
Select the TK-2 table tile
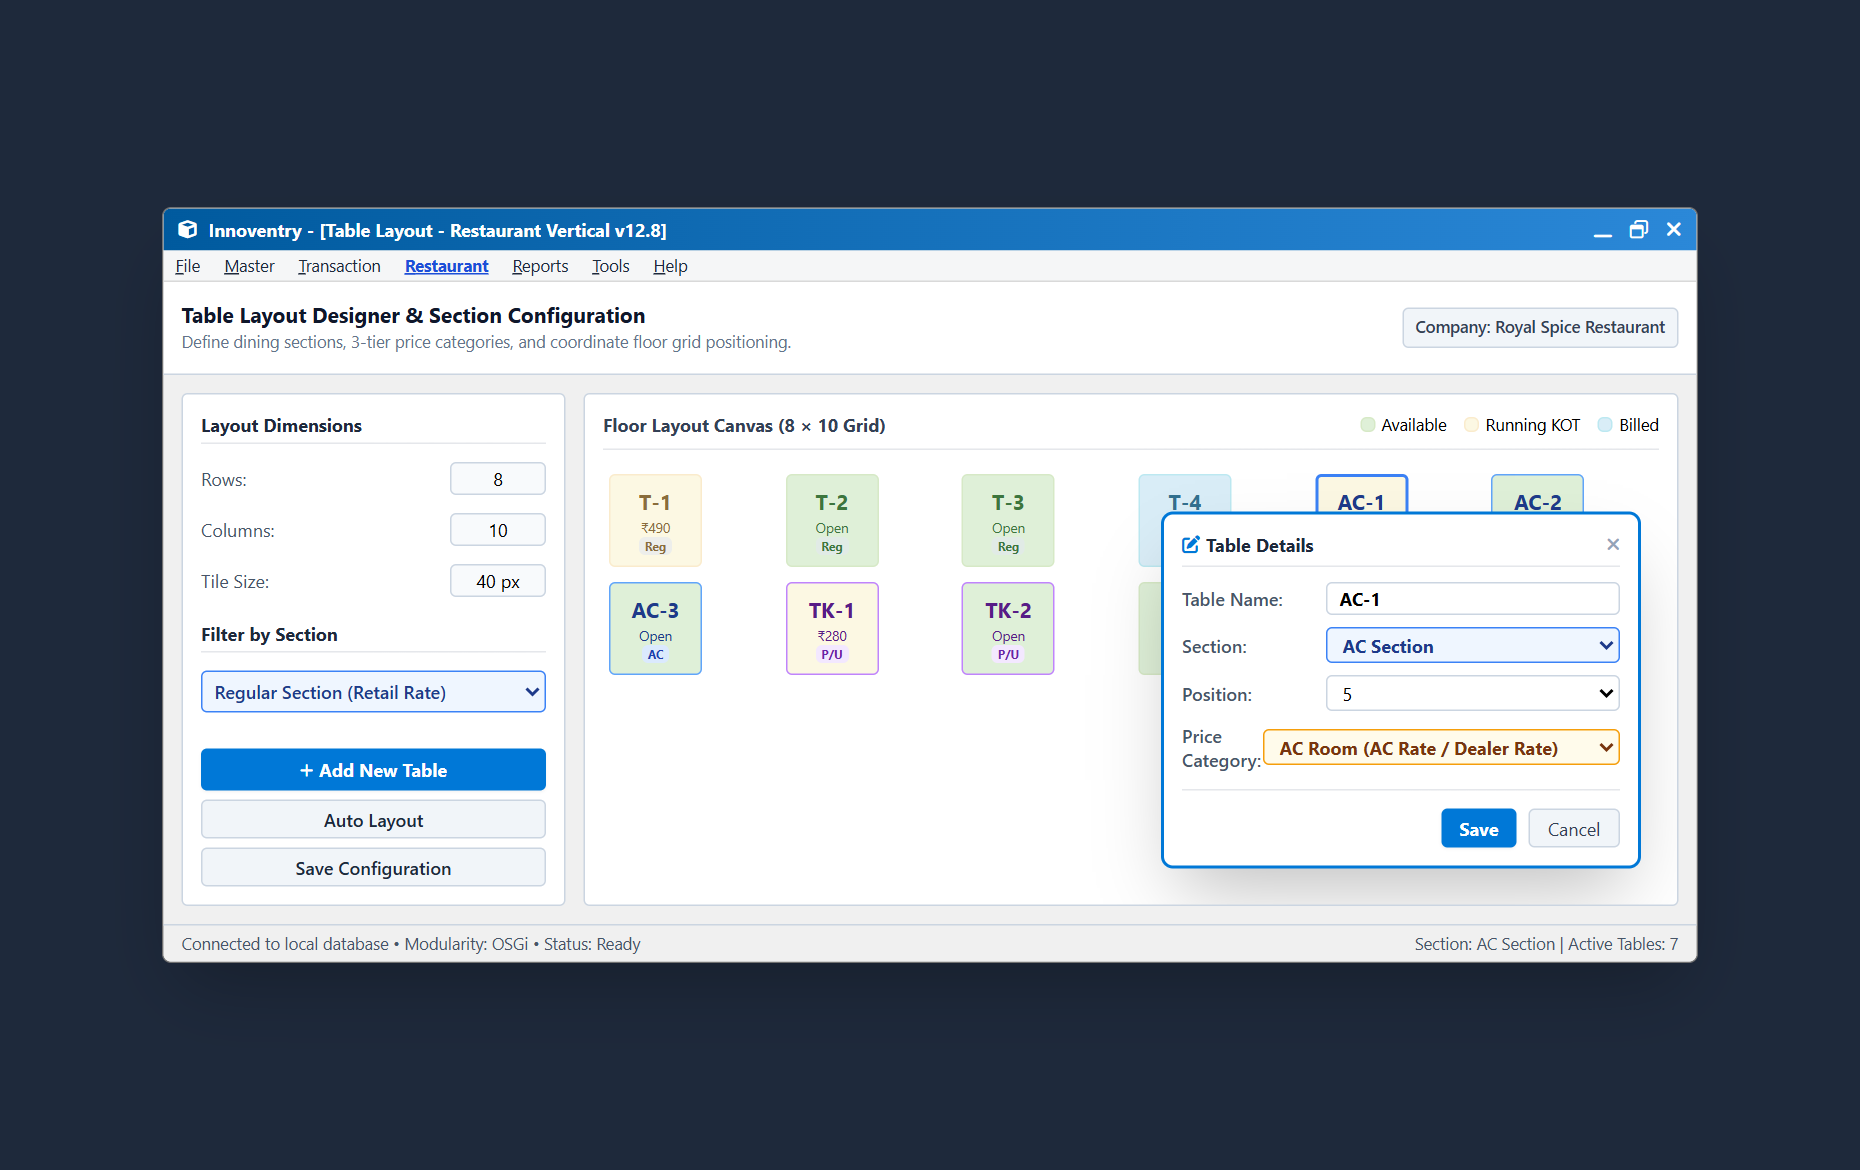pos(1008,629)
